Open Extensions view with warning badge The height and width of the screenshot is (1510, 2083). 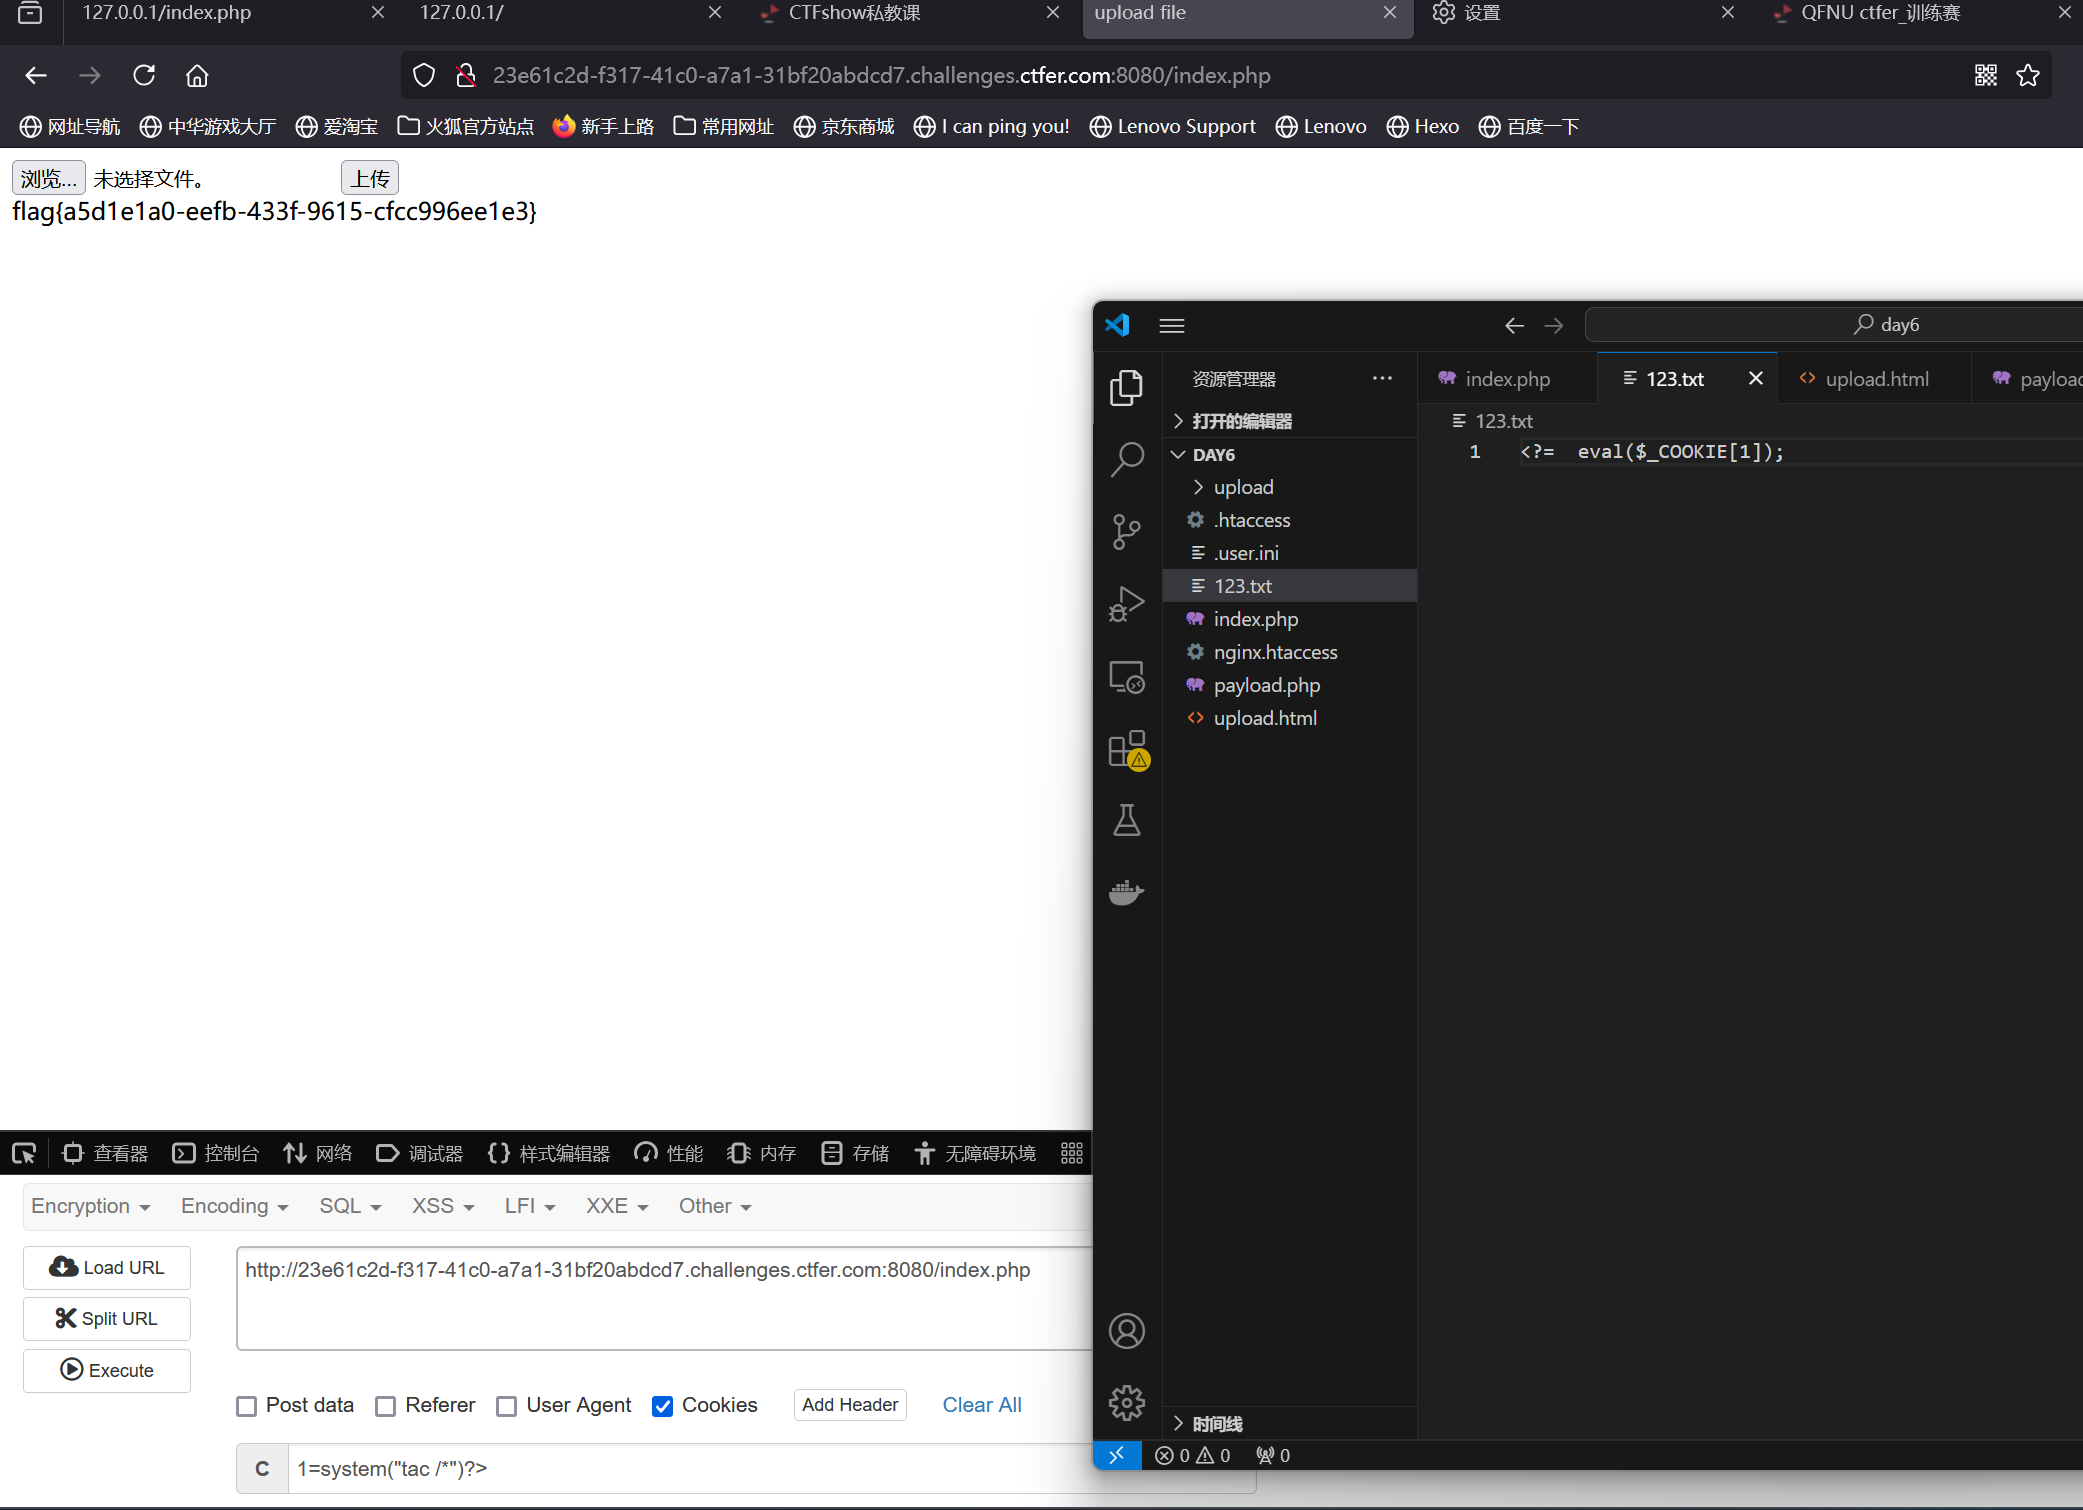click(1127, 749)
